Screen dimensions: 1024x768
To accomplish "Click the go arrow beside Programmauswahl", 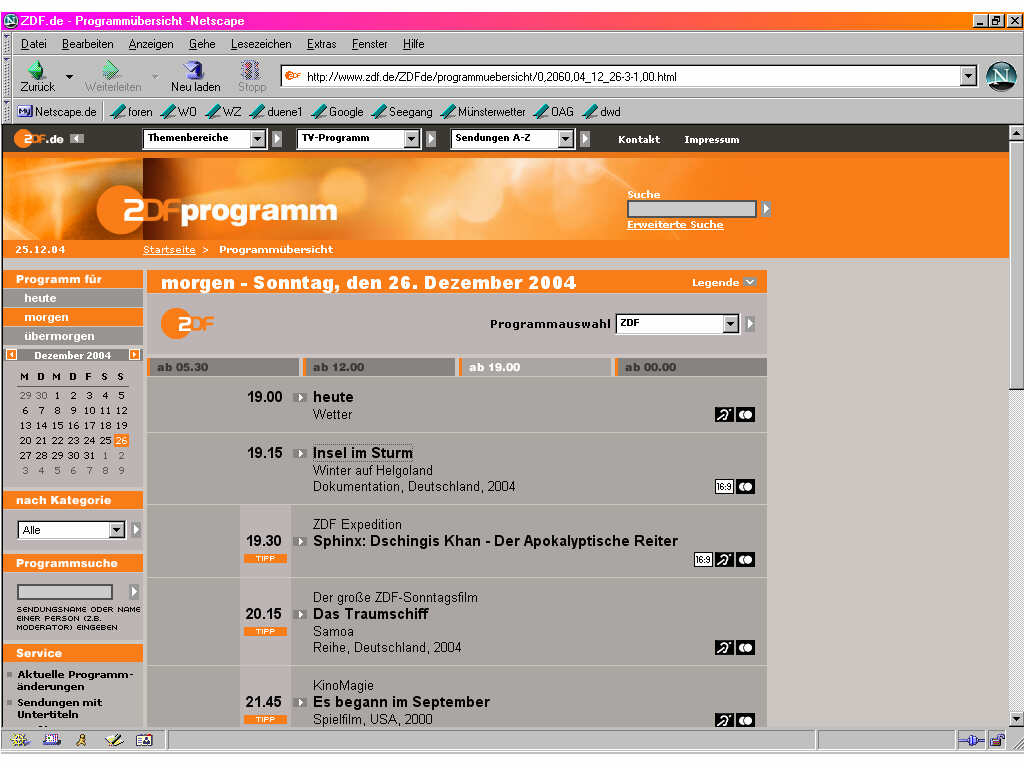I will (750, 323).
